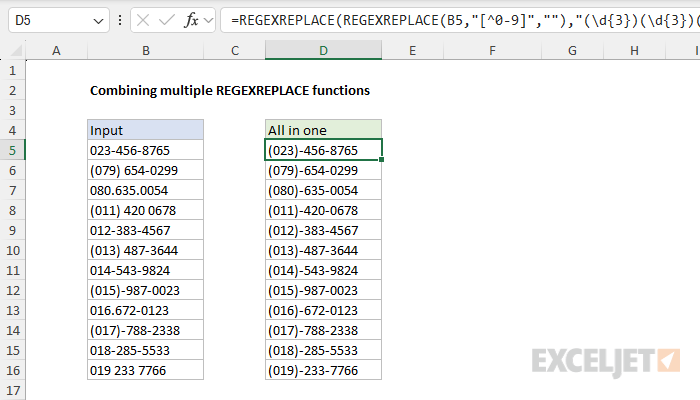
Task: Click the fill handle on cell D5
Action: click(382, 159)
